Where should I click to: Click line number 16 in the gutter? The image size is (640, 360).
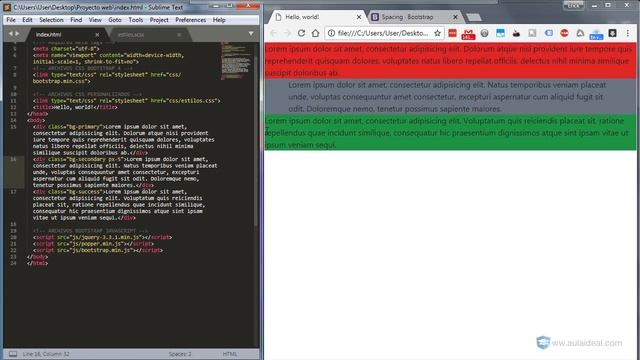pos(13,159)
